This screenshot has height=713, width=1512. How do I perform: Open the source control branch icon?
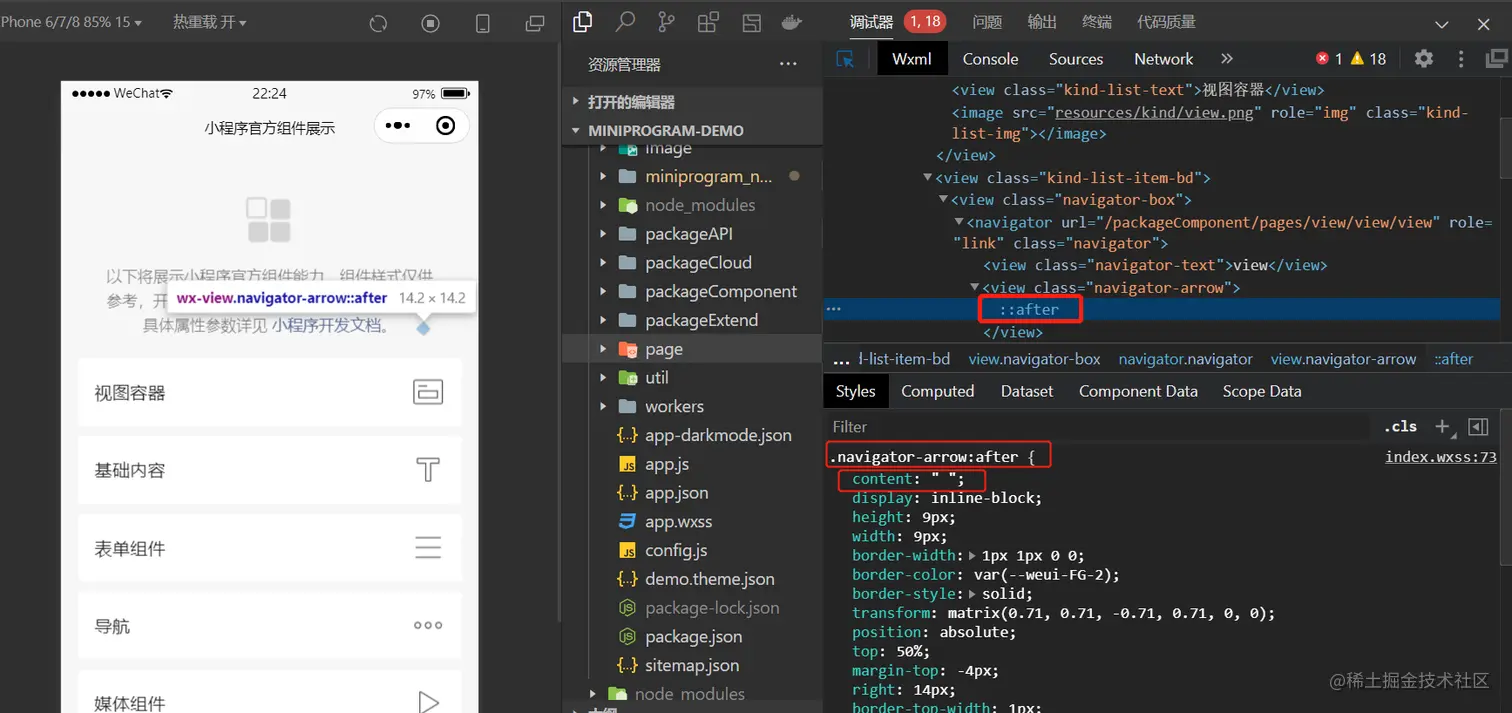[x=666, y=22]
